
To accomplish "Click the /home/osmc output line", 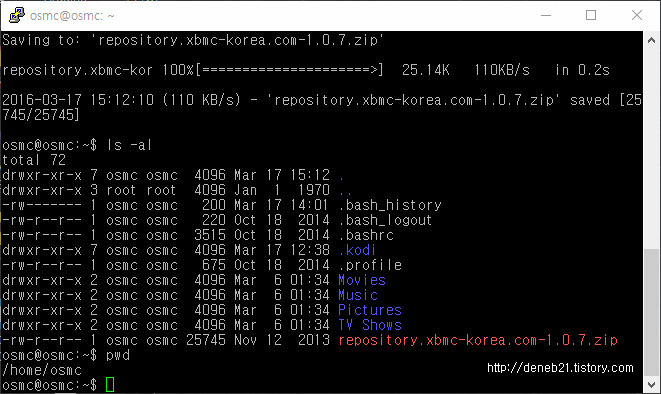I will click(42, 370).
